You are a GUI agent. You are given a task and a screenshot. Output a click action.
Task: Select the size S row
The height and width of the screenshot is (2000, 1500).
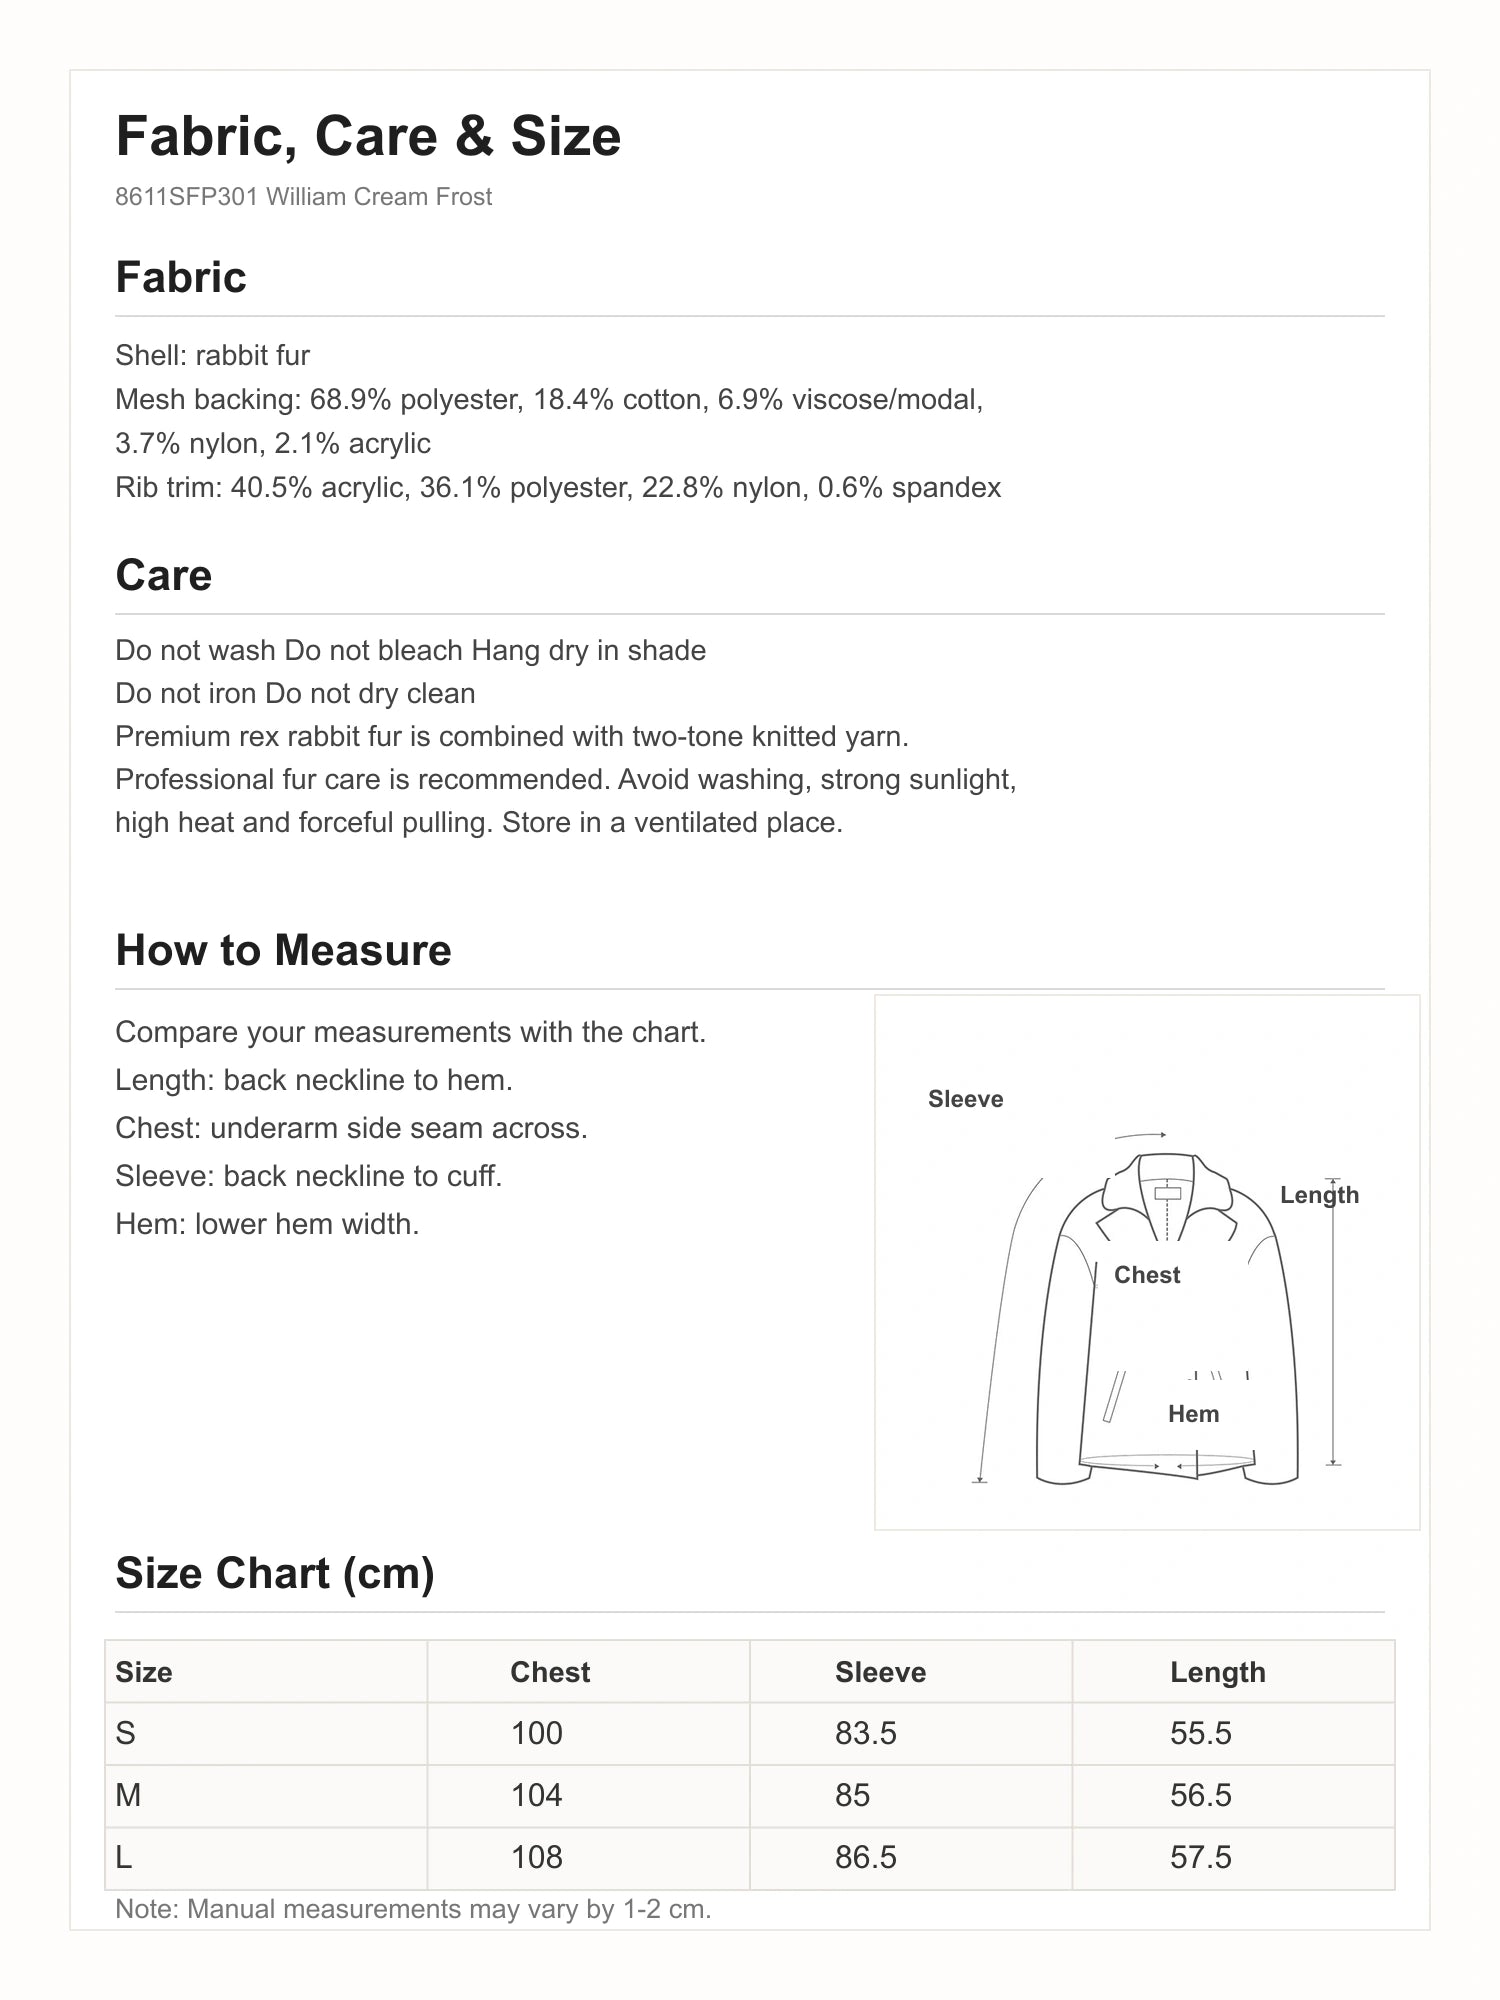pyautogui.click(x=750, y=1734)
